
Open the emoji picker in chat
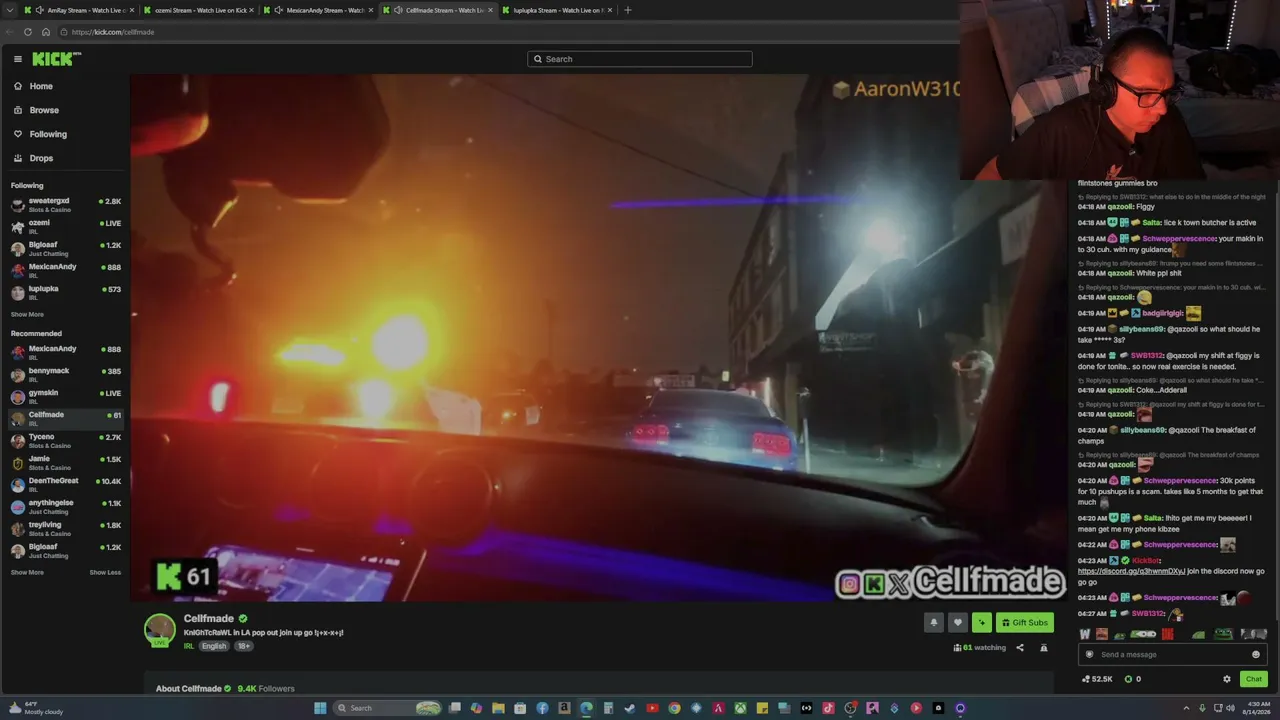[1256, 655]
